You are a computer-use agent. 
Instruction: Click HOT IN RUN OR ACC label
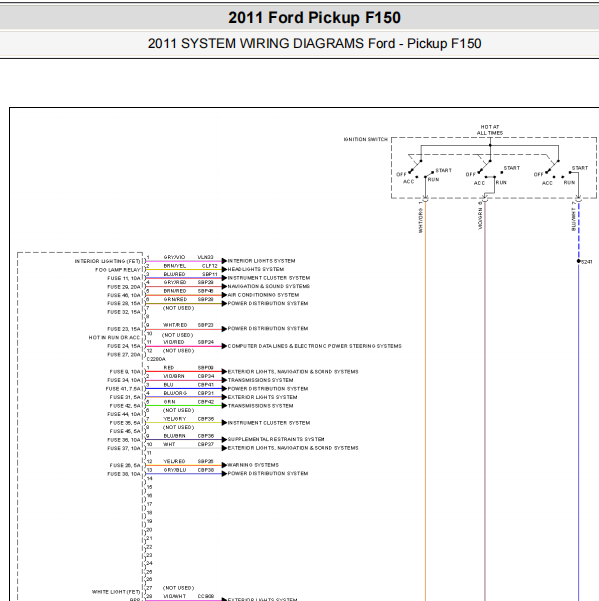[115, 338]
